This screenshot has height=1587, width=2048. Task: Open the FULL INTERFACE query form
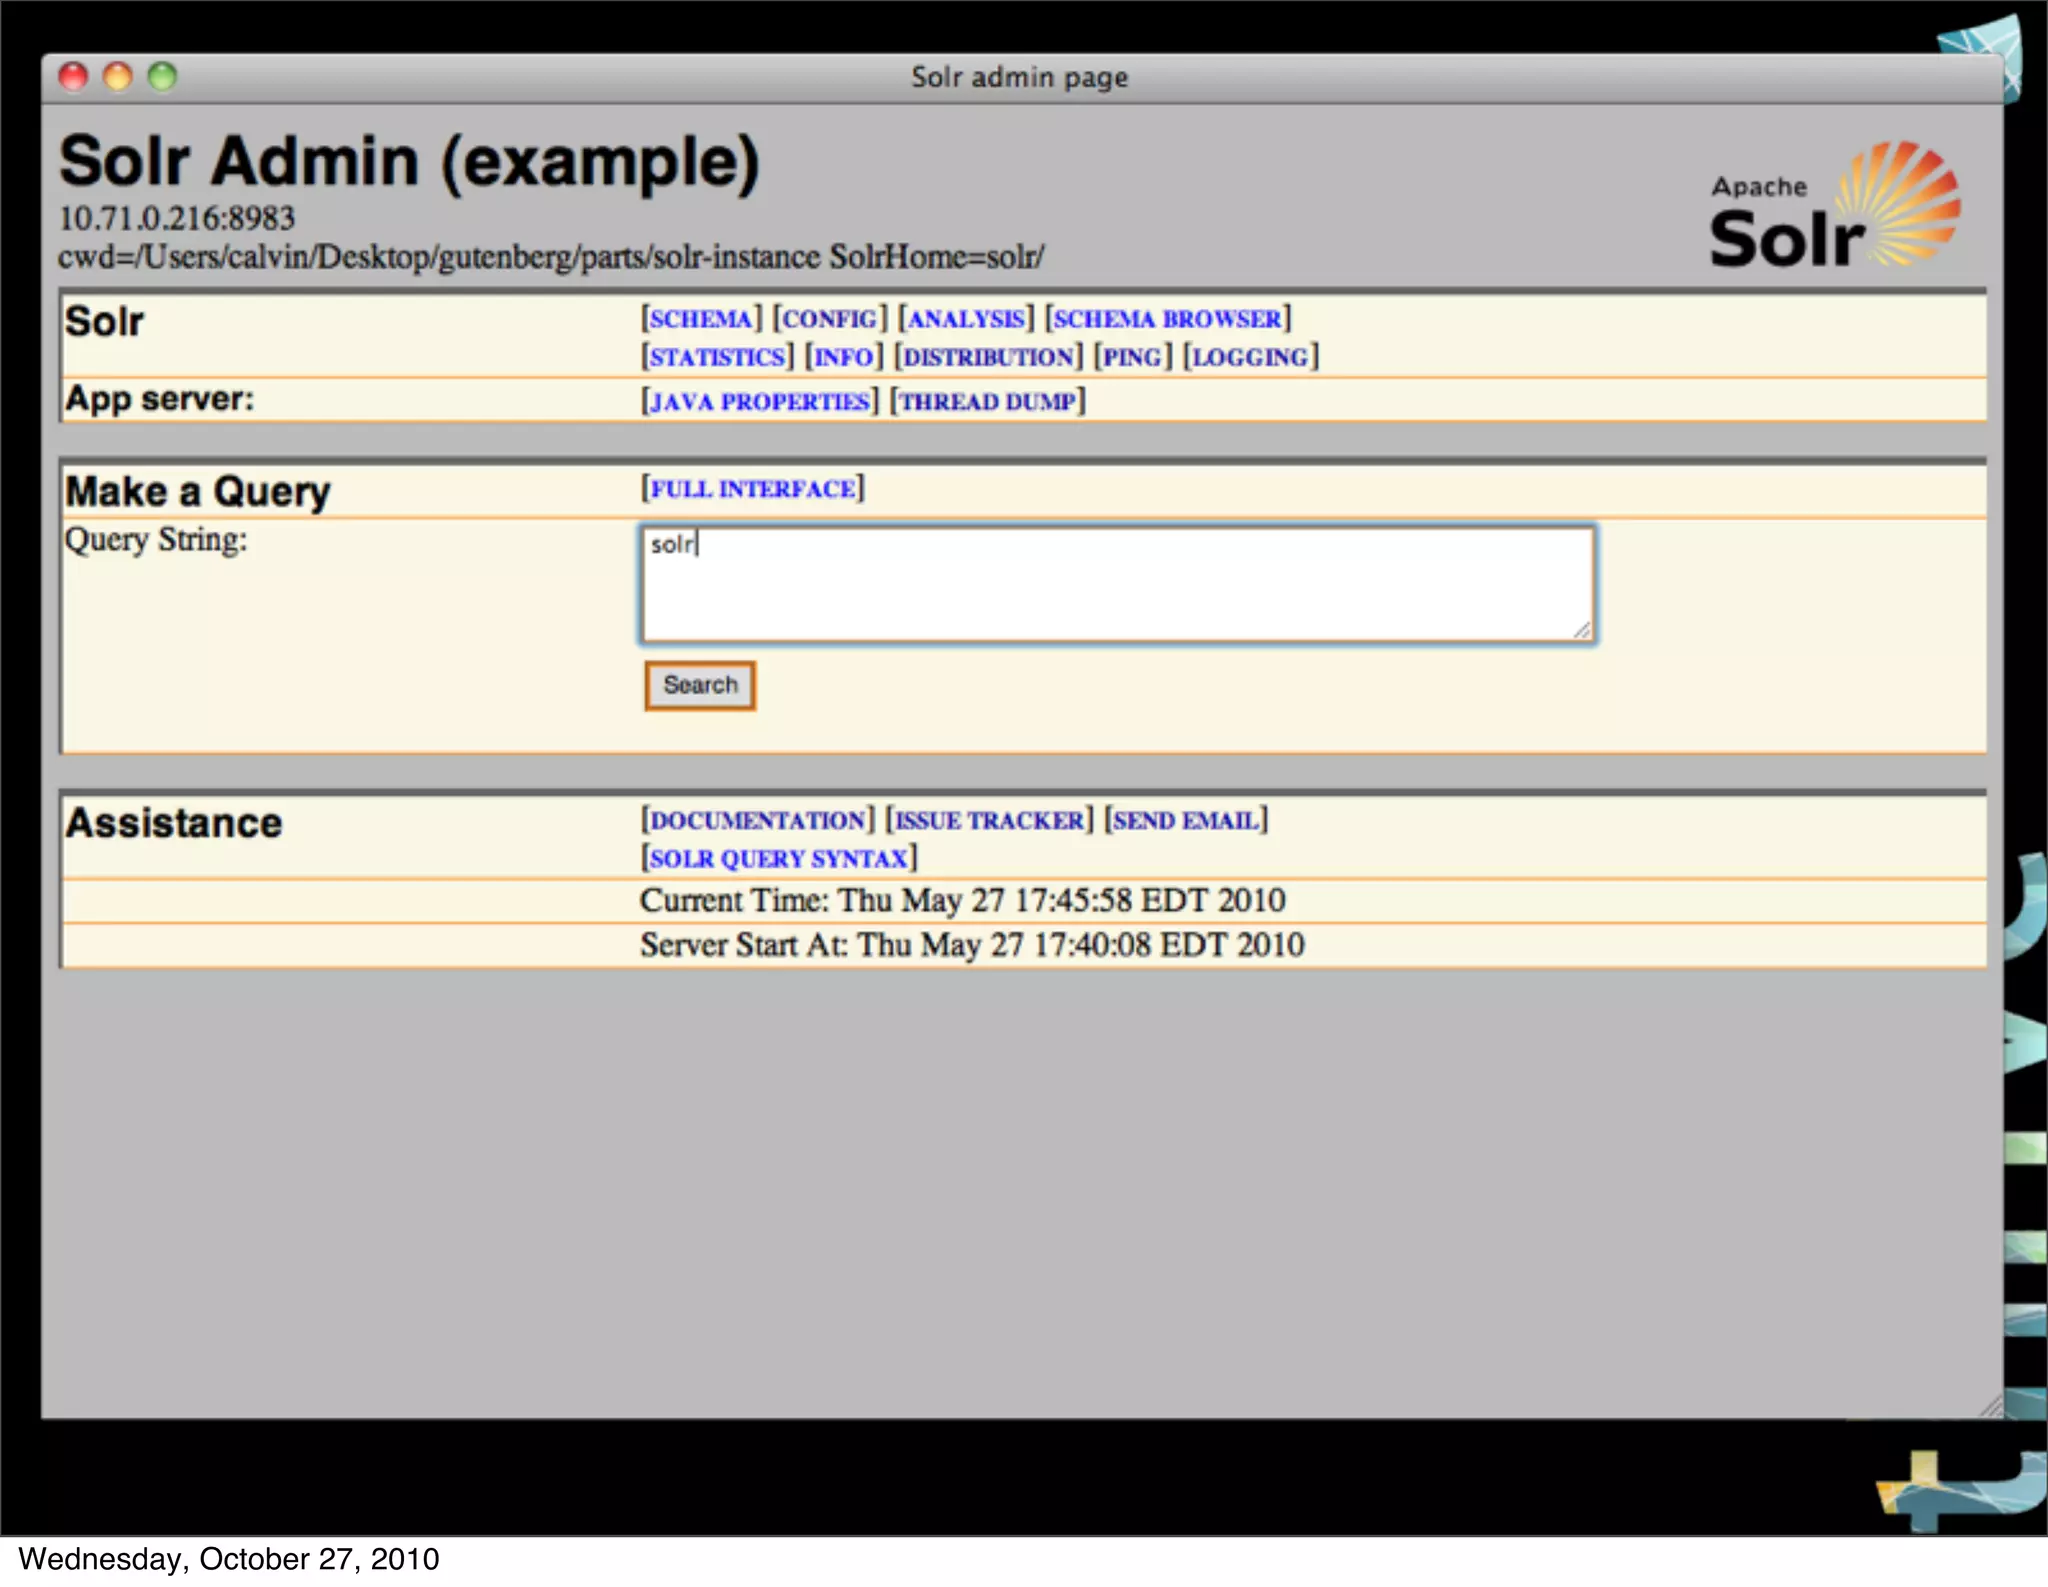752,489
